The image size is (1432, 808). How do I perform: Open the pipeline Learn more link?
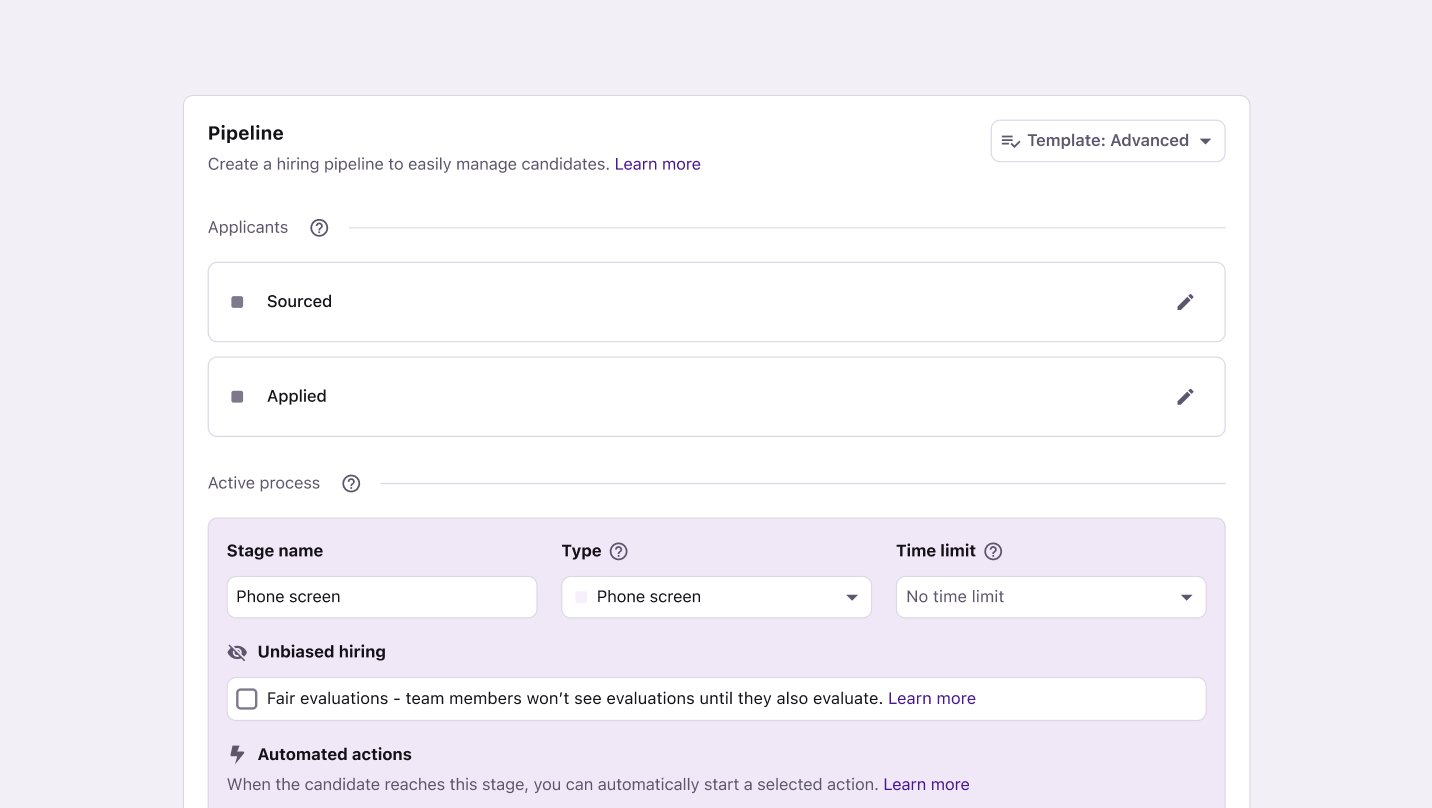coord(657,164)
